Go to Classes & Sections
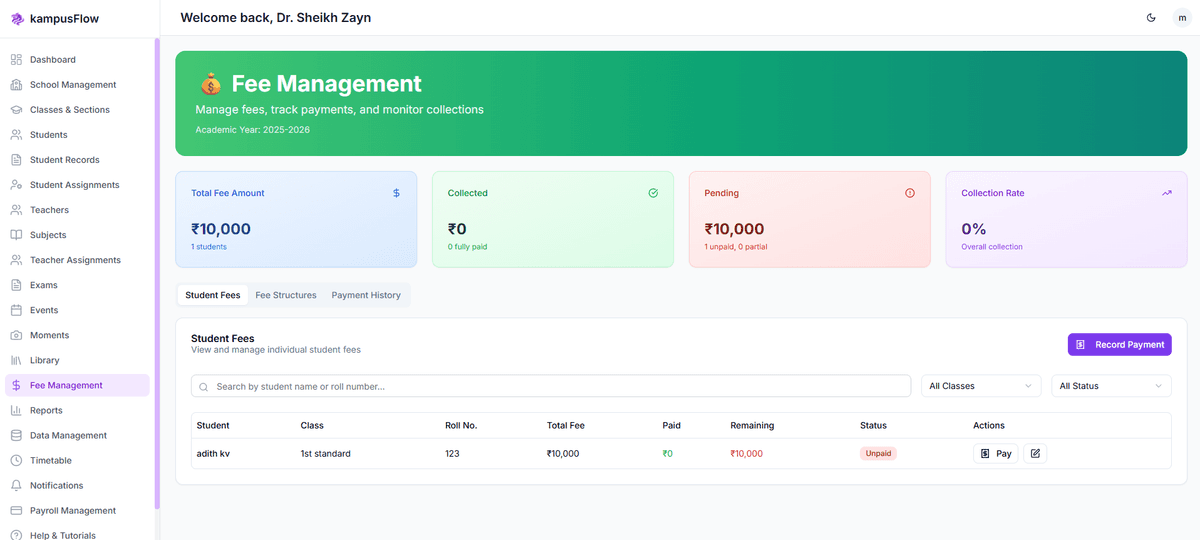 (x=77, y=110)
